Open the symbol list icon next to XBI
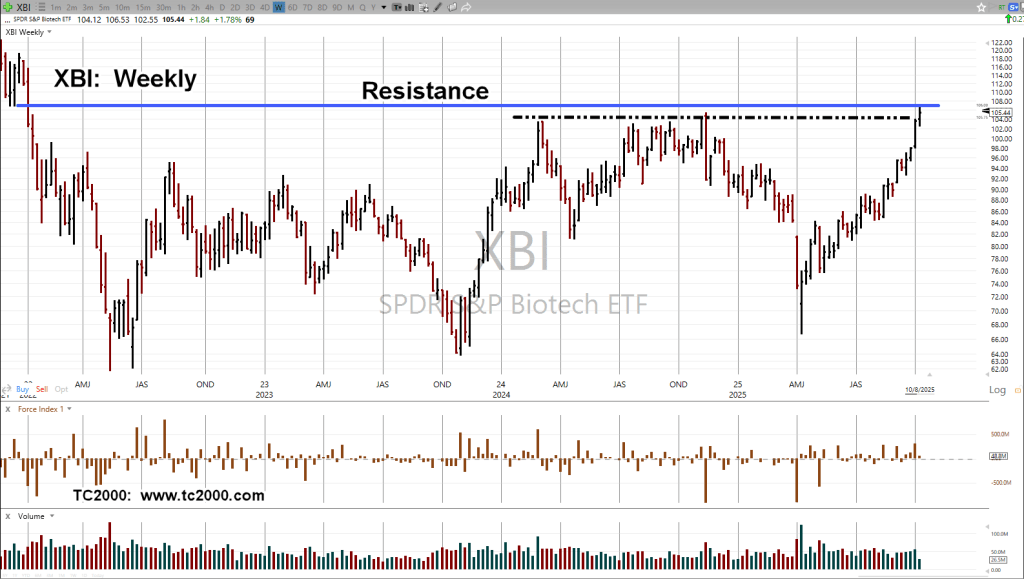Screen dimensions: 1024x579 41,7
